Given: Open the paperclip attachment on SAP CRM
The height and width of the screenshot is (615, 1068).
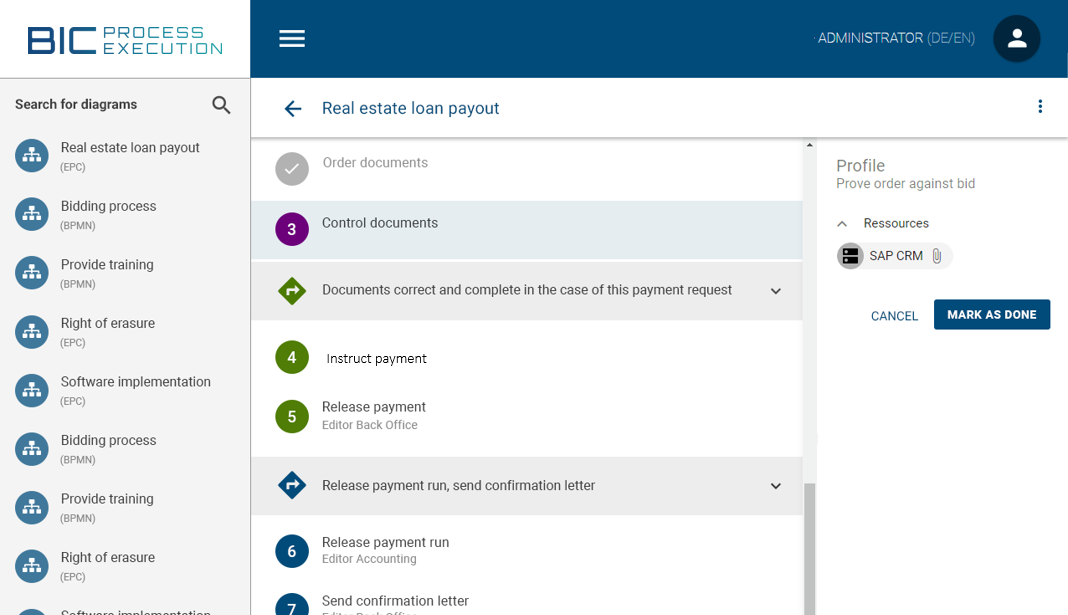Looking at the screenshot, I should (936, 256).
